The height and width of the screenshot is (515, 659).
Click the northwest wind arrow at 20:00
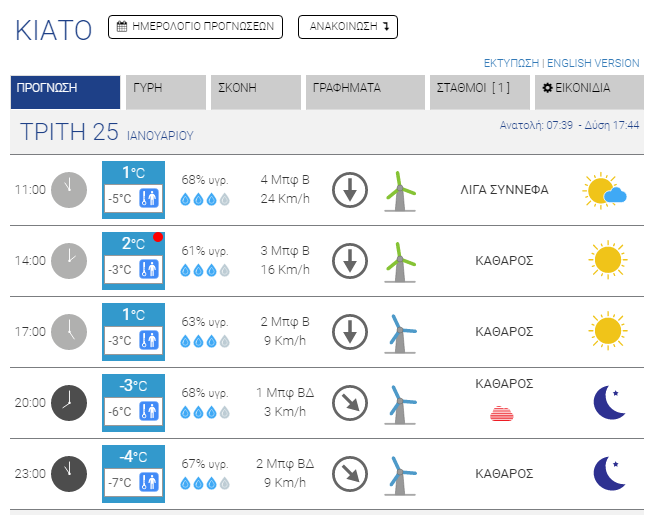point(350,402)
